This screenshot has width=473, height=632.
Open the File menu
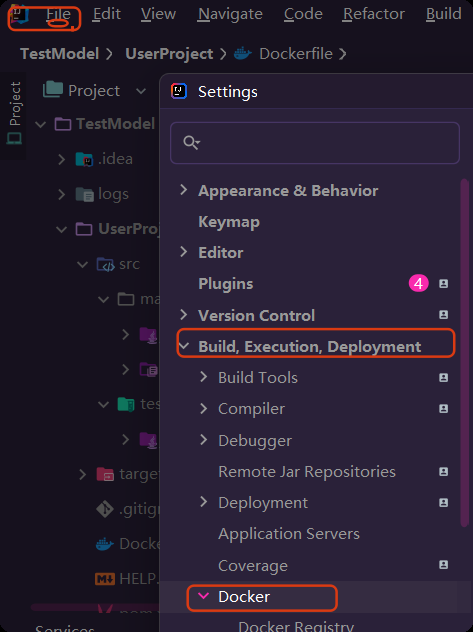58,14
